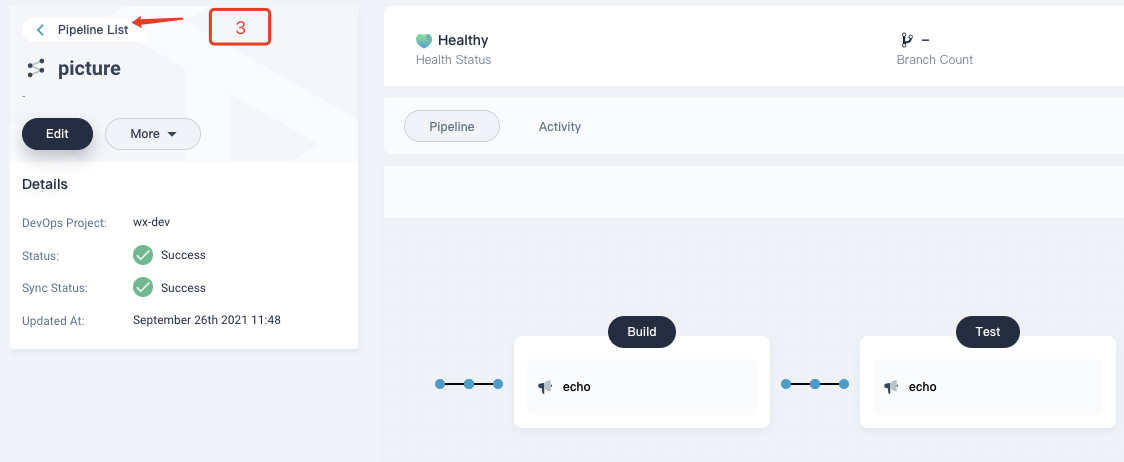This screenshot has width=1124, height=462.
Task: Select the Test stage label
Action: (988, 332)
